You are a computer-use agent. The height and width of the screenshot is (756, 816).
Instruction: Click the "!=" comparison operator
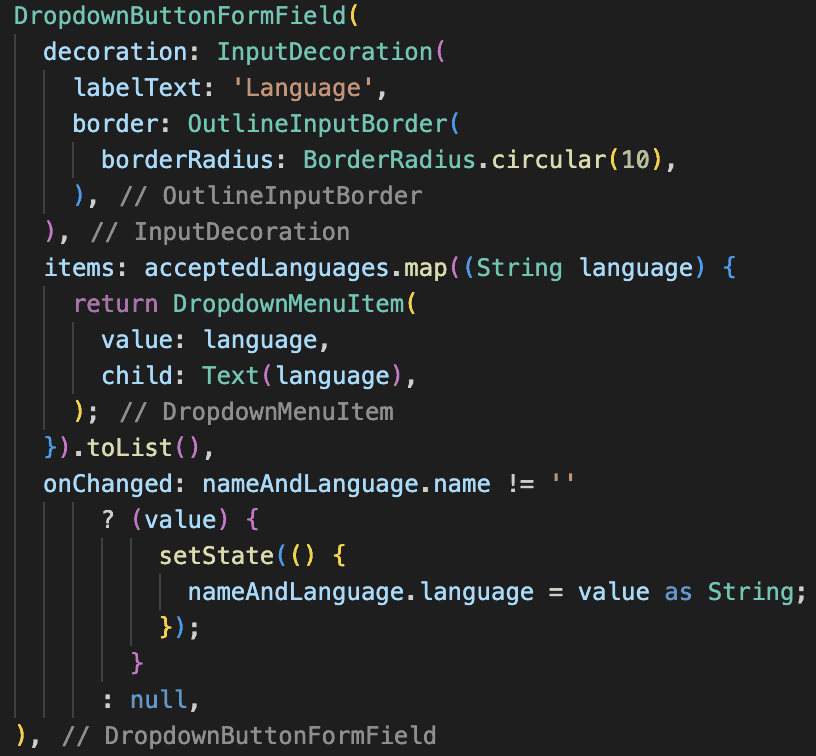[520, 484]
